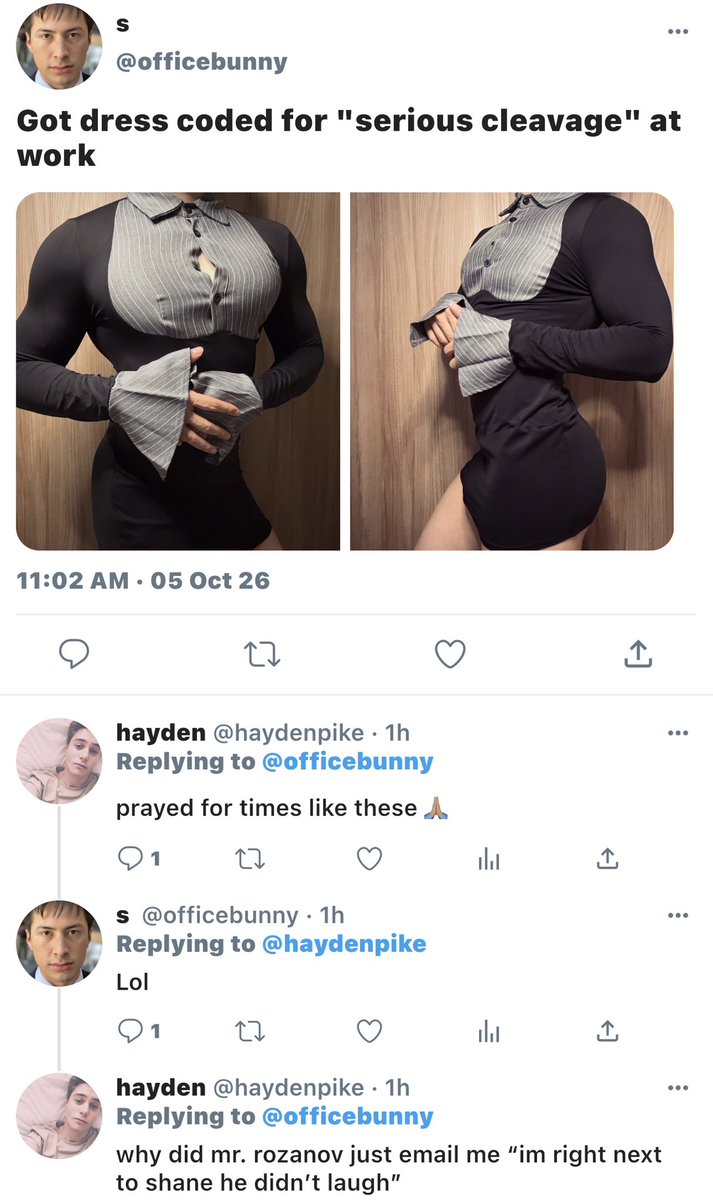
Task: Share the "Lol" reply
Action: pyautogui.click(x=604, y=1031)
